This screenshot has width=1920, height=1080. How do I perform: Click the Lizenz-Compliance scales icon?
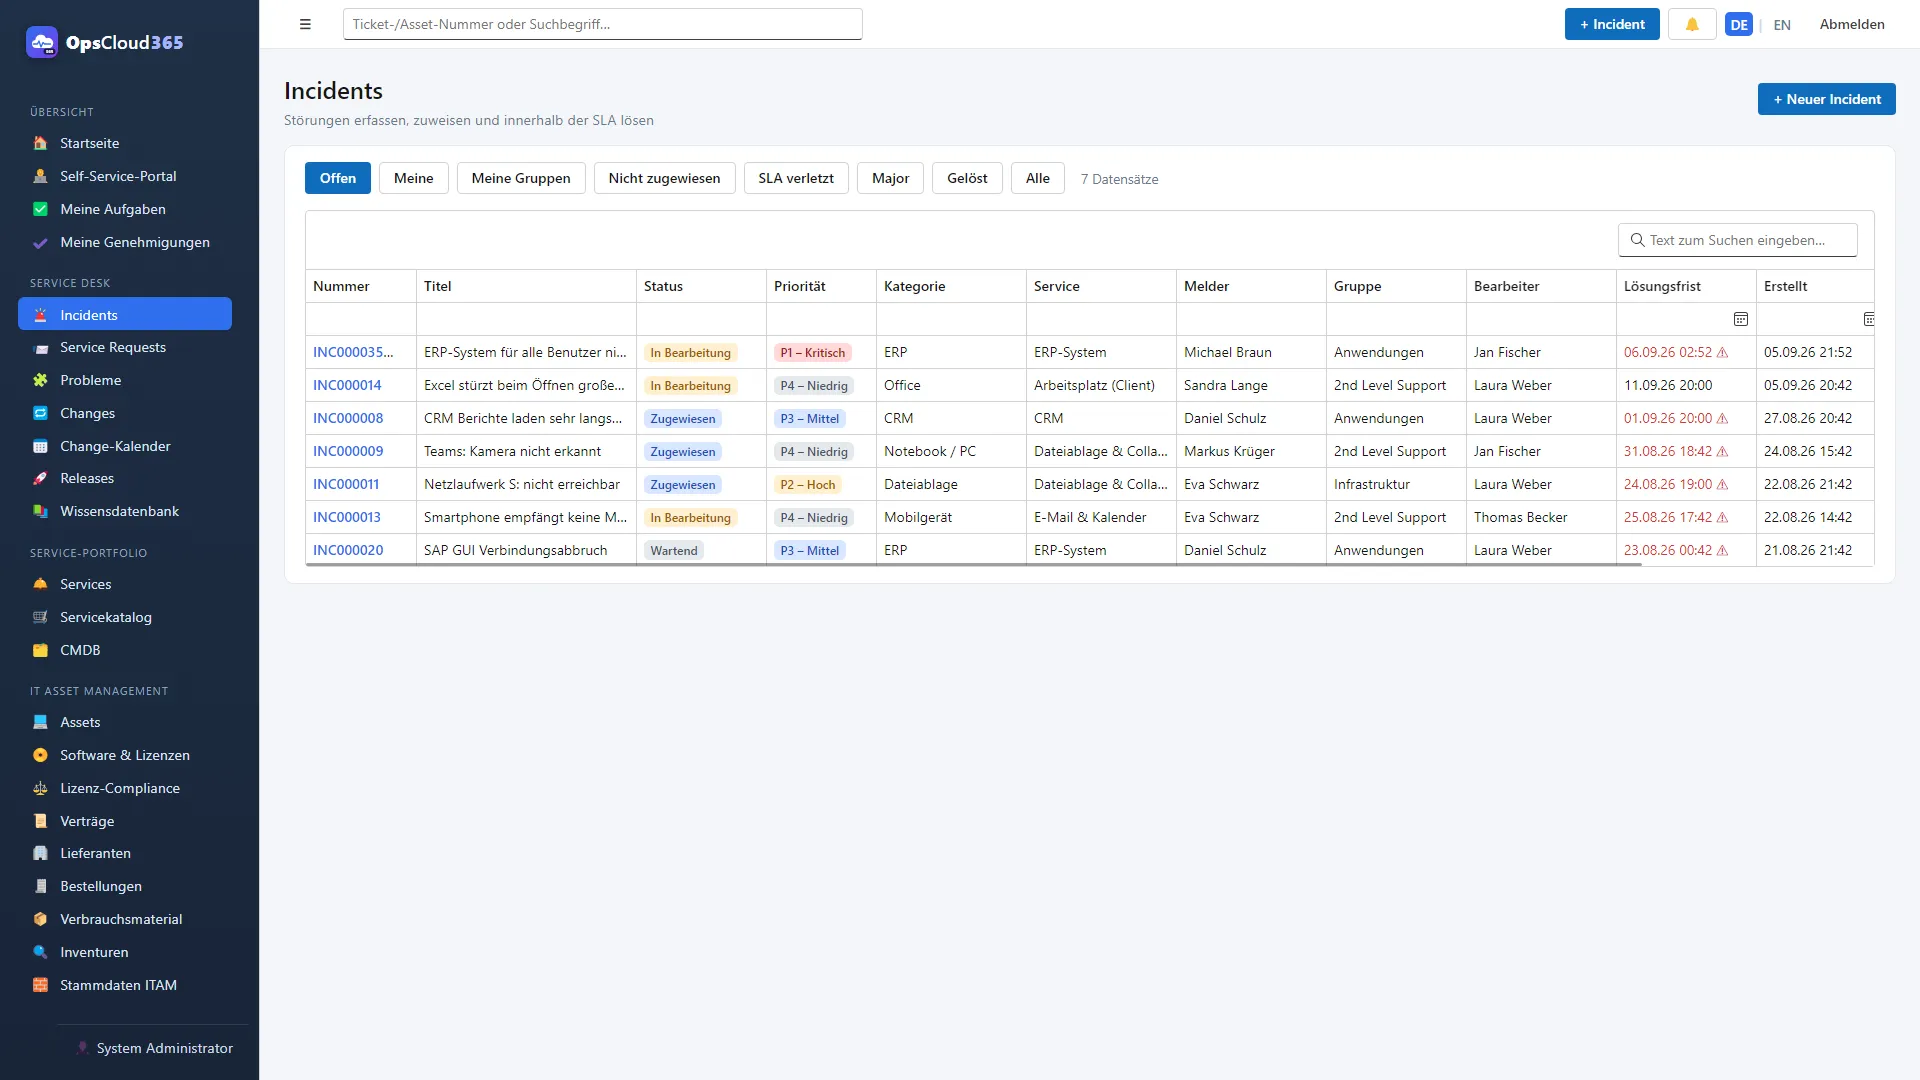[x=40, y=788]
